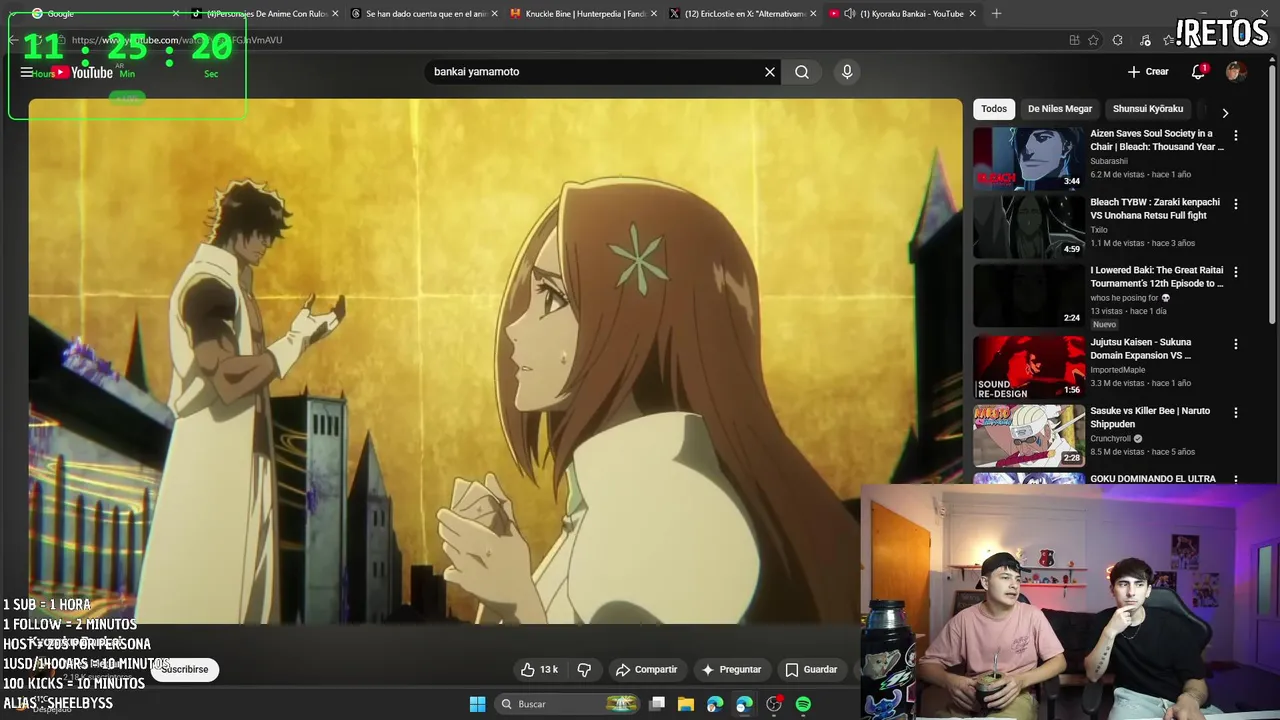Screen dimensions: 1280x720
Task: Mute the Kyoraku Bankai tab speaker icon
Action: point(849,13)
